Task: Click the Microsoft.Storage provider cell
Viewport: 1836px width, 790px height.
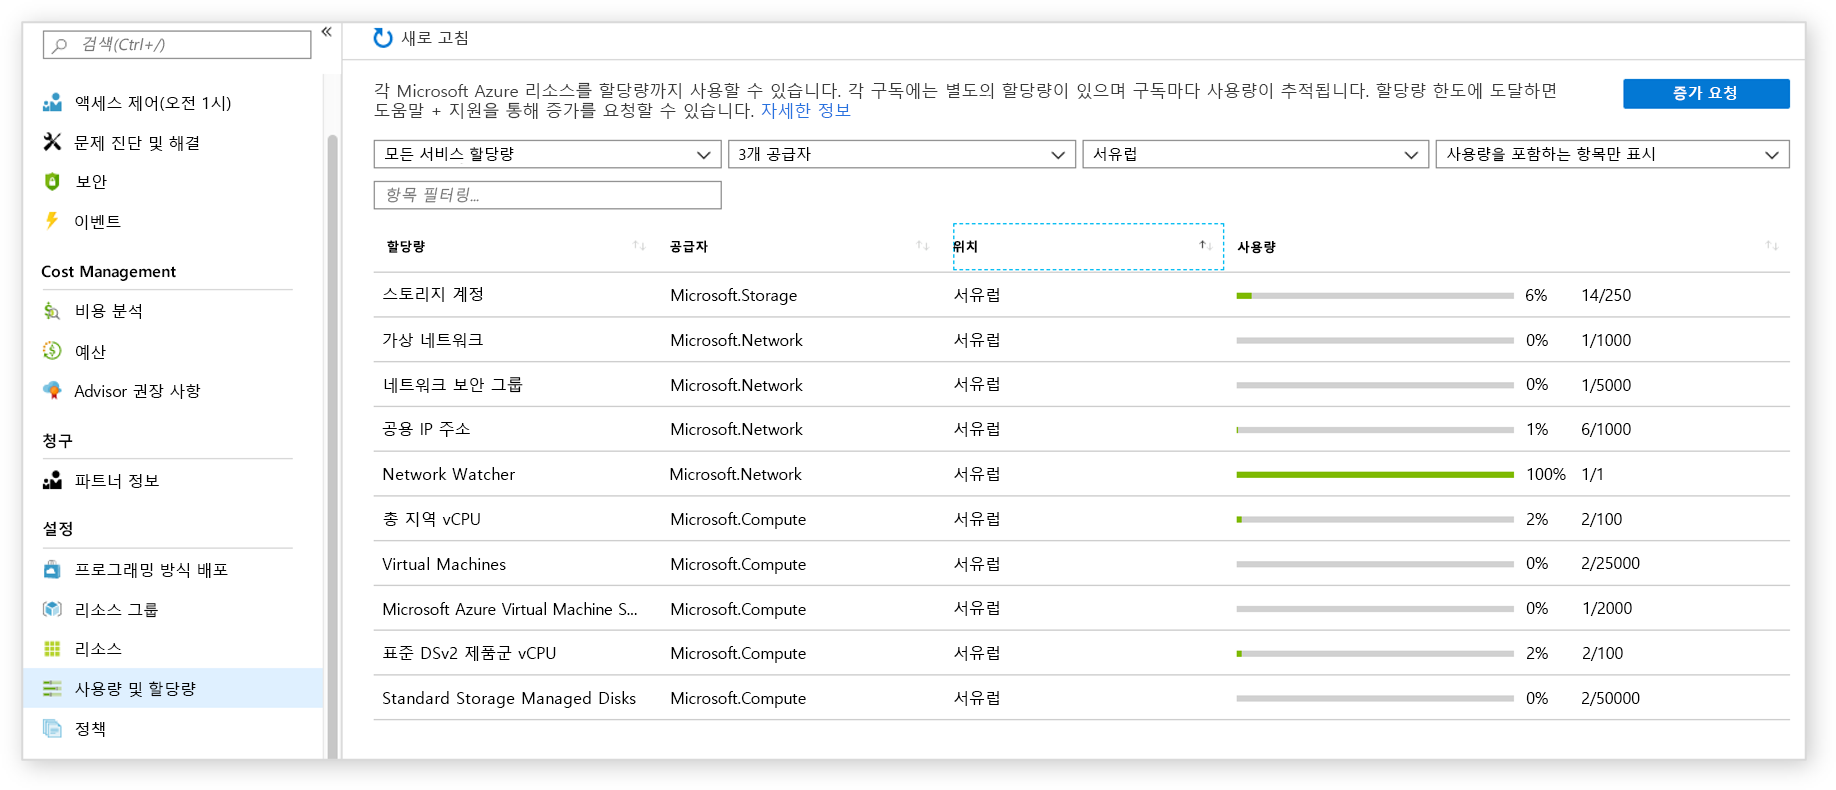Action: (x=733, y=296)
